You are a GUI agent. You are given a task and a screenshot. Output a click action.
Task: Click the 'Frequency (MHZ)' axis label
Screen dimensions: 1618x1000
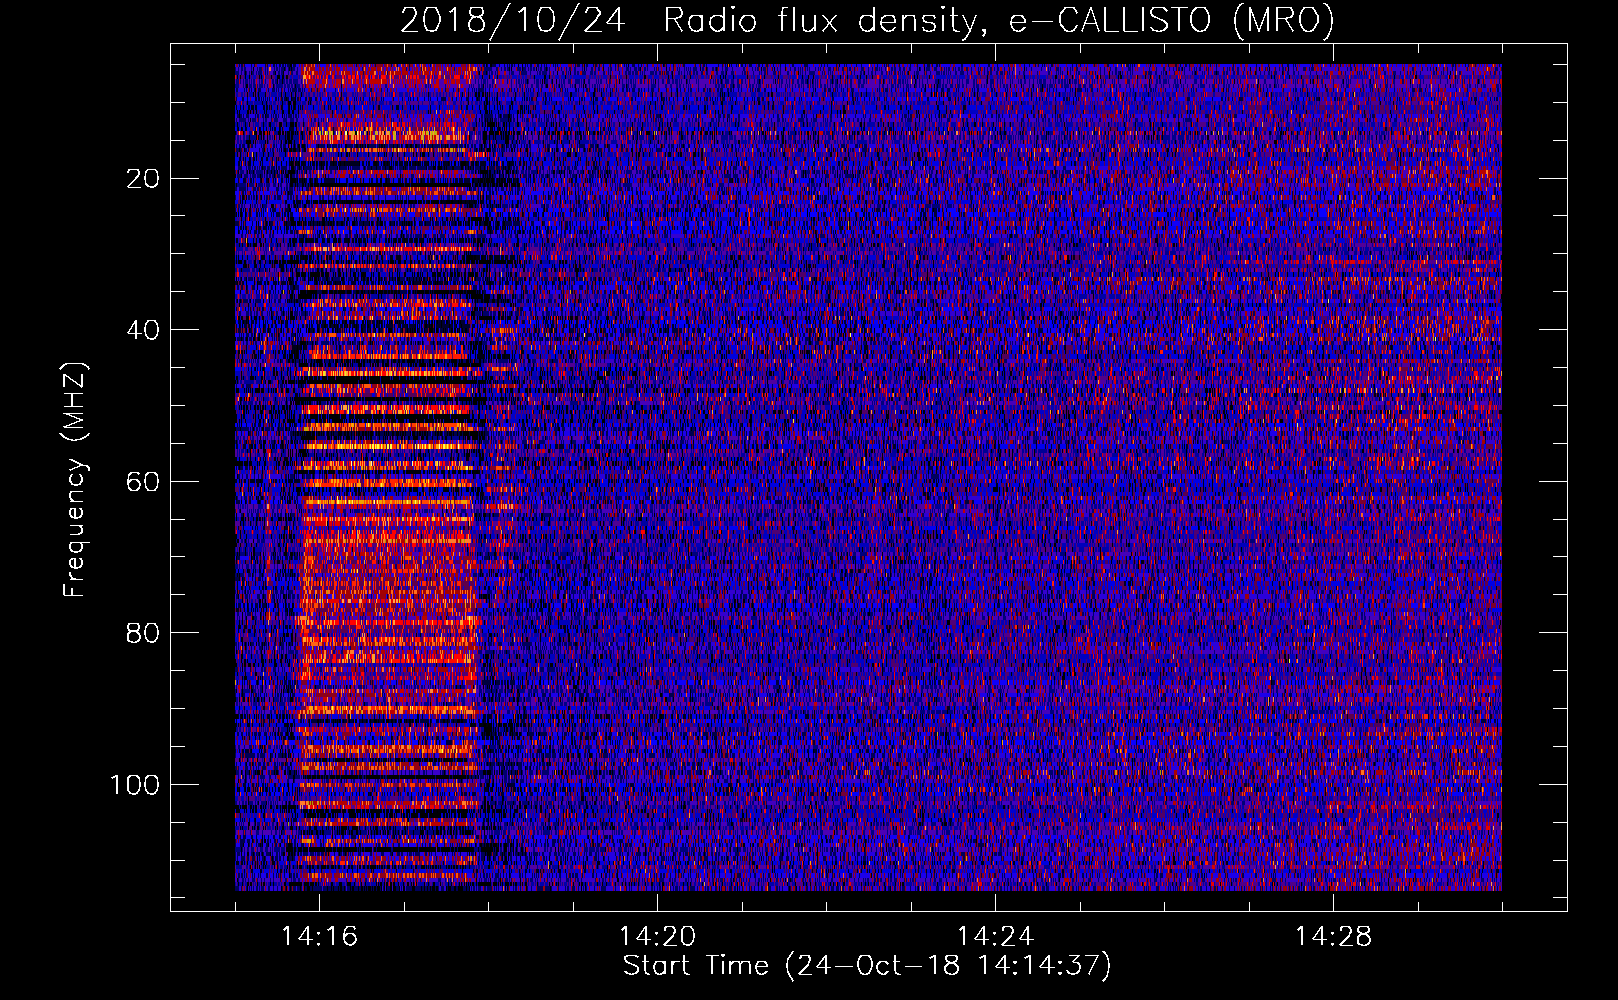[75, 479]
